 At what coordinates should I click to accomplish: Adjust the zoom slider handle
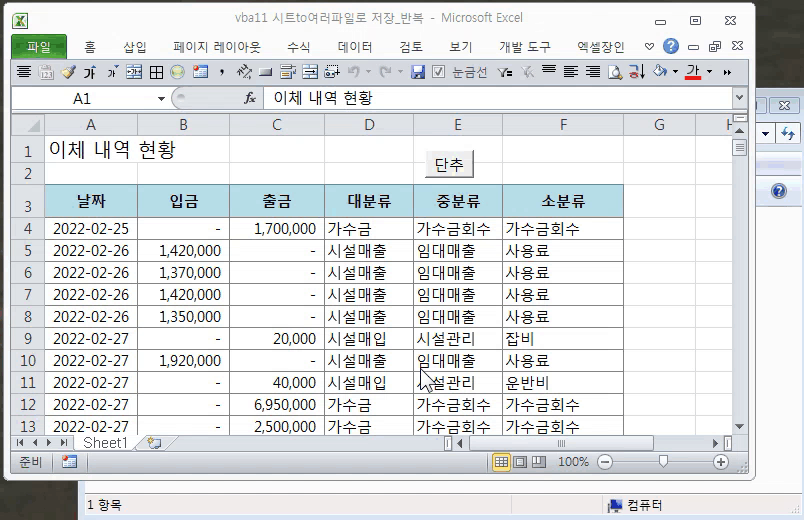[663, 462]
